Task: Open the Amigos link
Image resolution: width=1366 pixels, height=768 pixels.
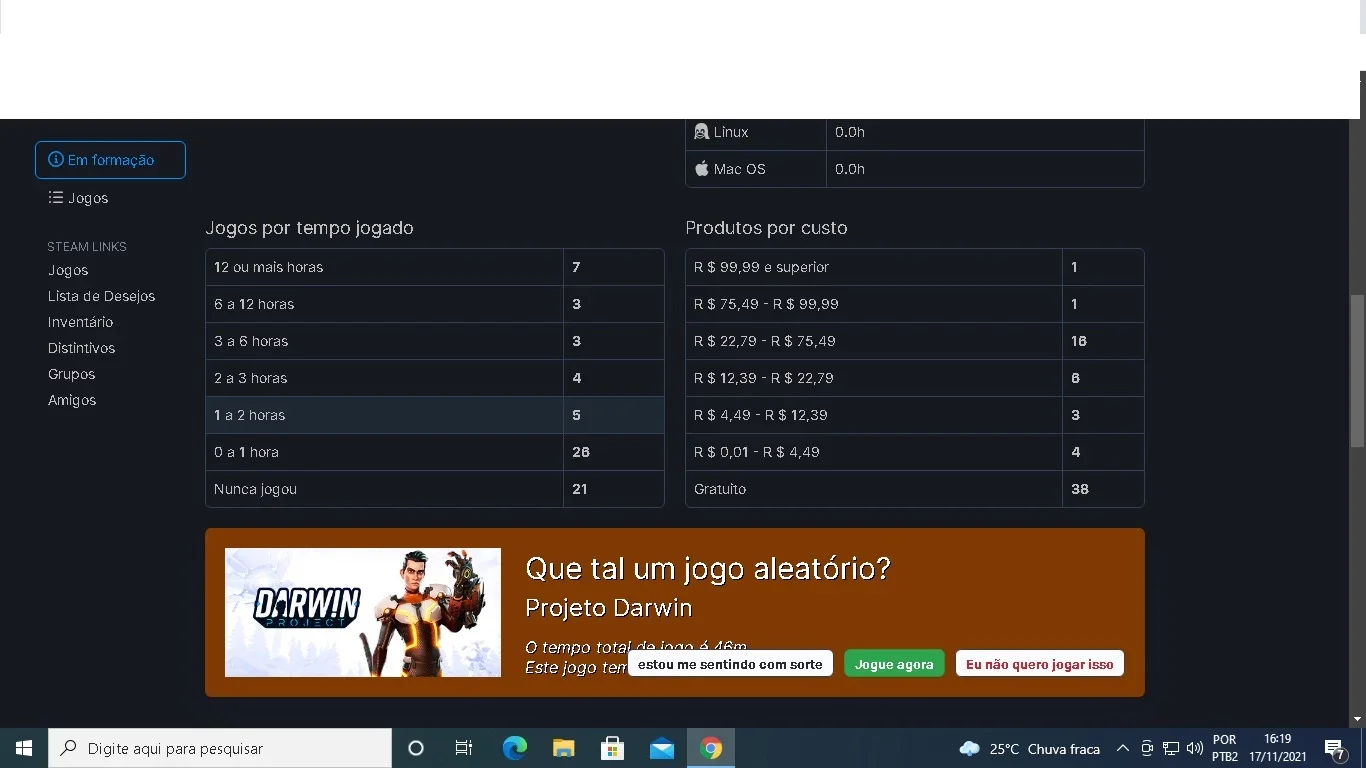Action: point(72,400)
